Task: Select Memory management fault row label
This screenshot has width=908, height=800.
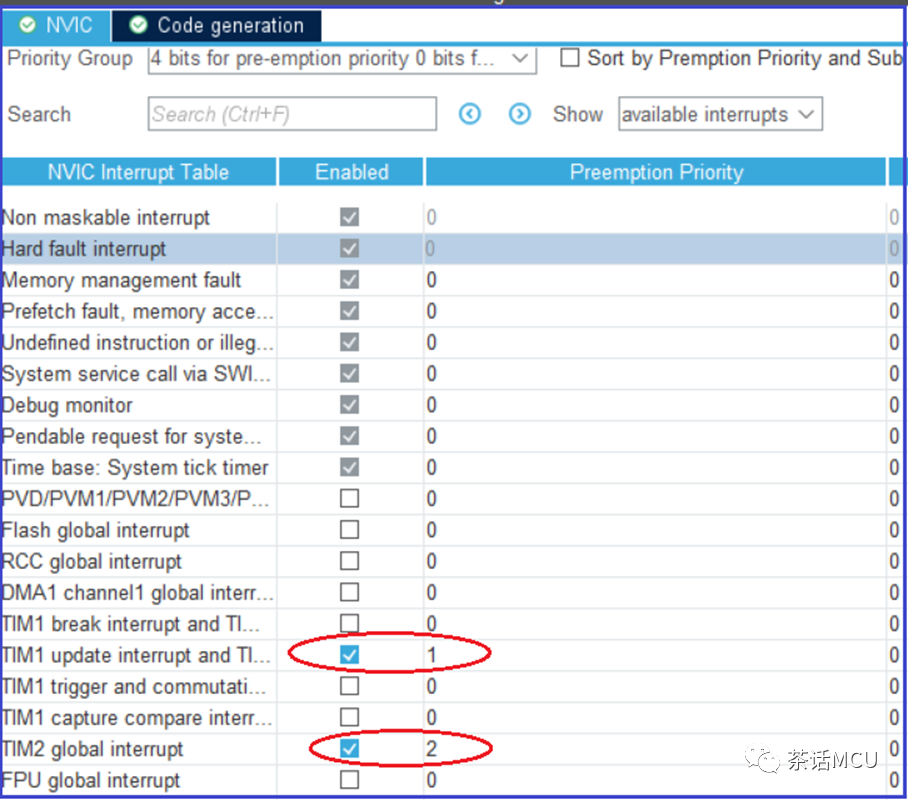Action: (121, 280)
